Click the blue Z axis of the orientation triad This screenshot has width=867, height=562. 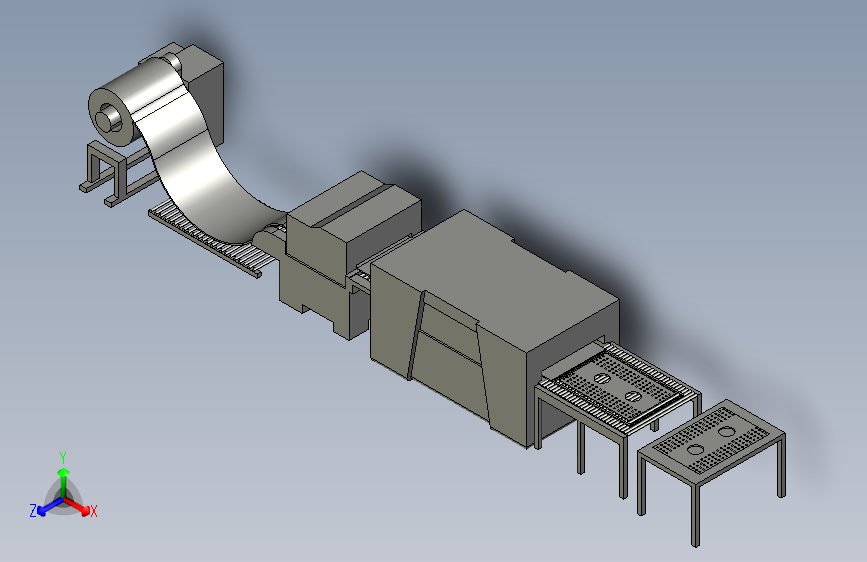point(50,506)
